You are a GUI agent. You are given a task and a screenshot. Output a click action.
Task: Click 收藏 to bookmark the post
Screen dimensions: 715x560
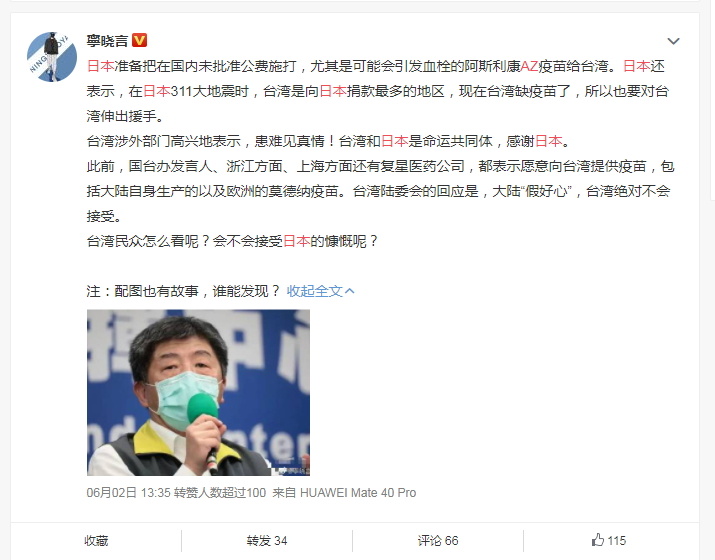[96, 541]
